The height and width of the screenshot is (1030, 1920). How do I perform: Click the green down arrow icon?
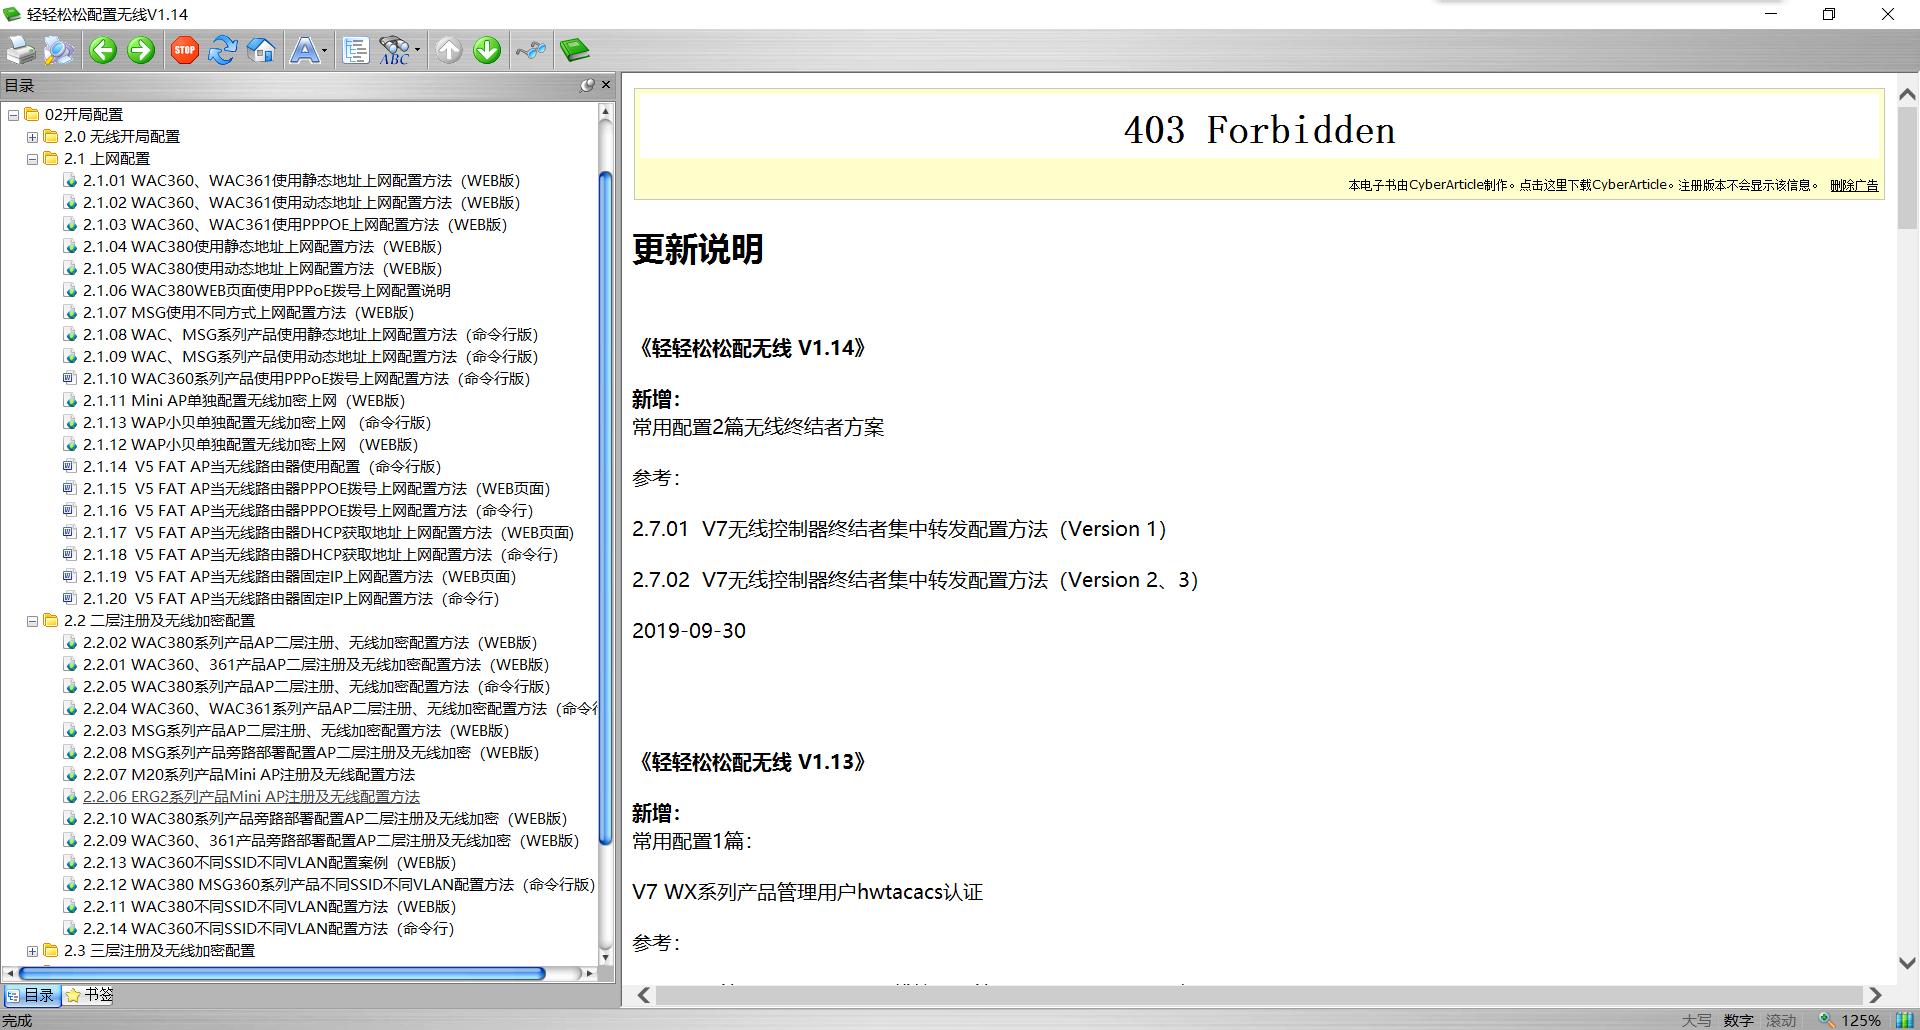[487, 50]
